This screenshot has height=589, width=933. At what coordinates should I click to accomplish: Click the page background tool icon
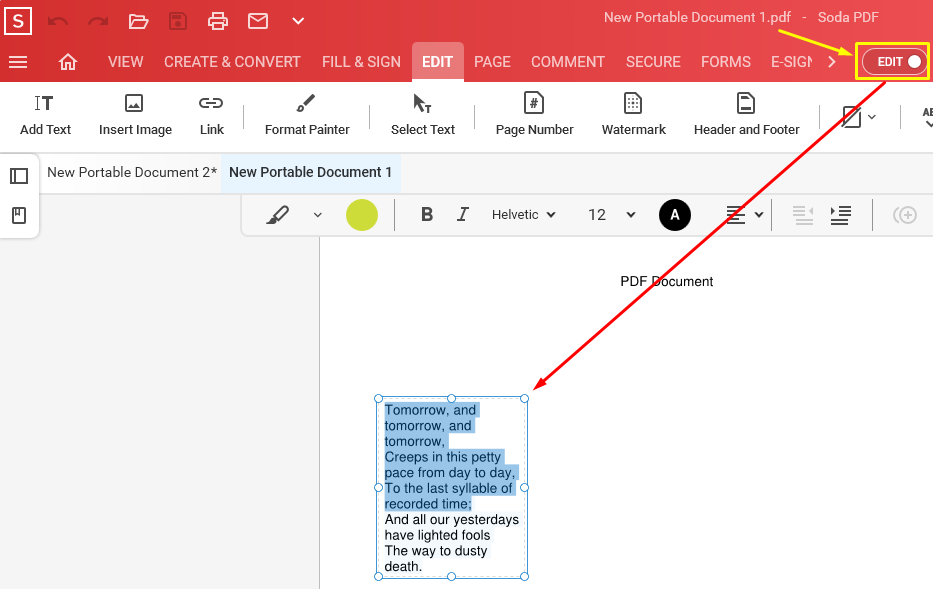[x=851, y=117]
